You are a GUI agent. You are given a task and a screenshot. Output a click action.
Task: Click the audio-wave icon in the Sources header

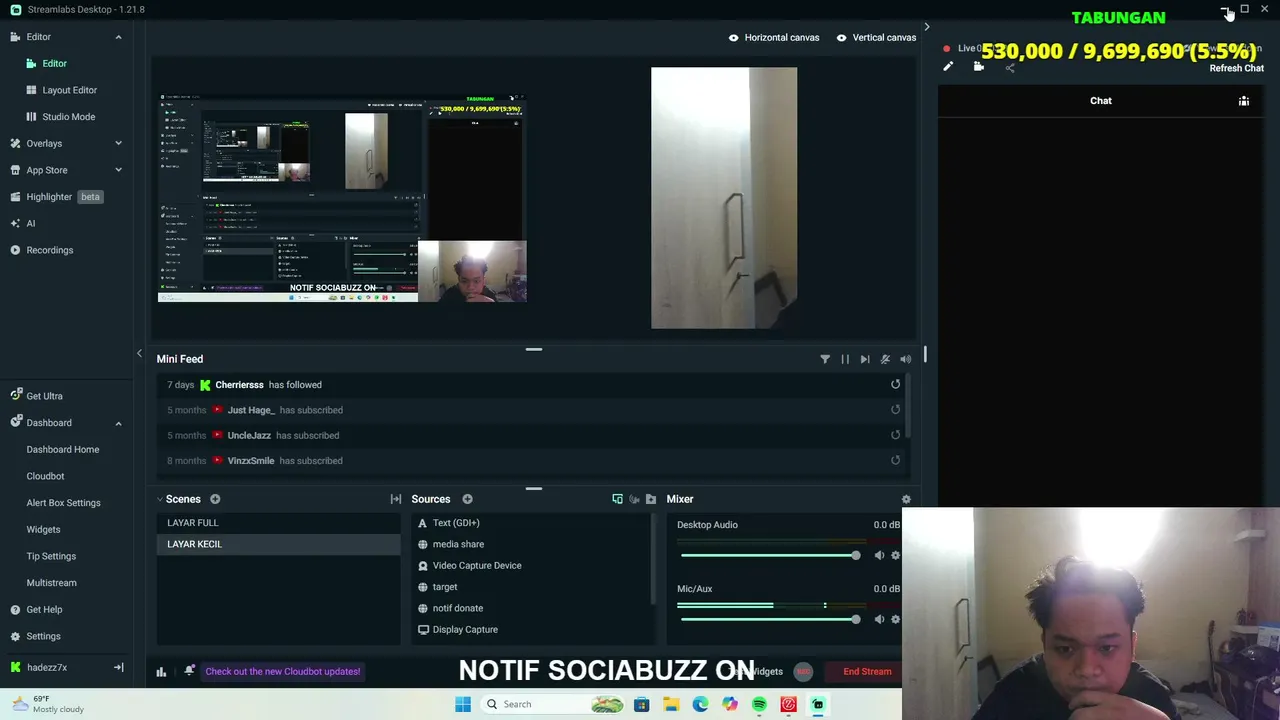pyautogui.click(x=634, y=499)
